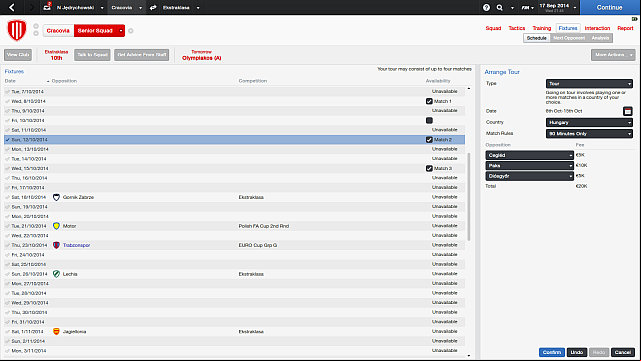Click the green battery indicator icon
This screenshot has width=641, height=361.
point(634,19)
